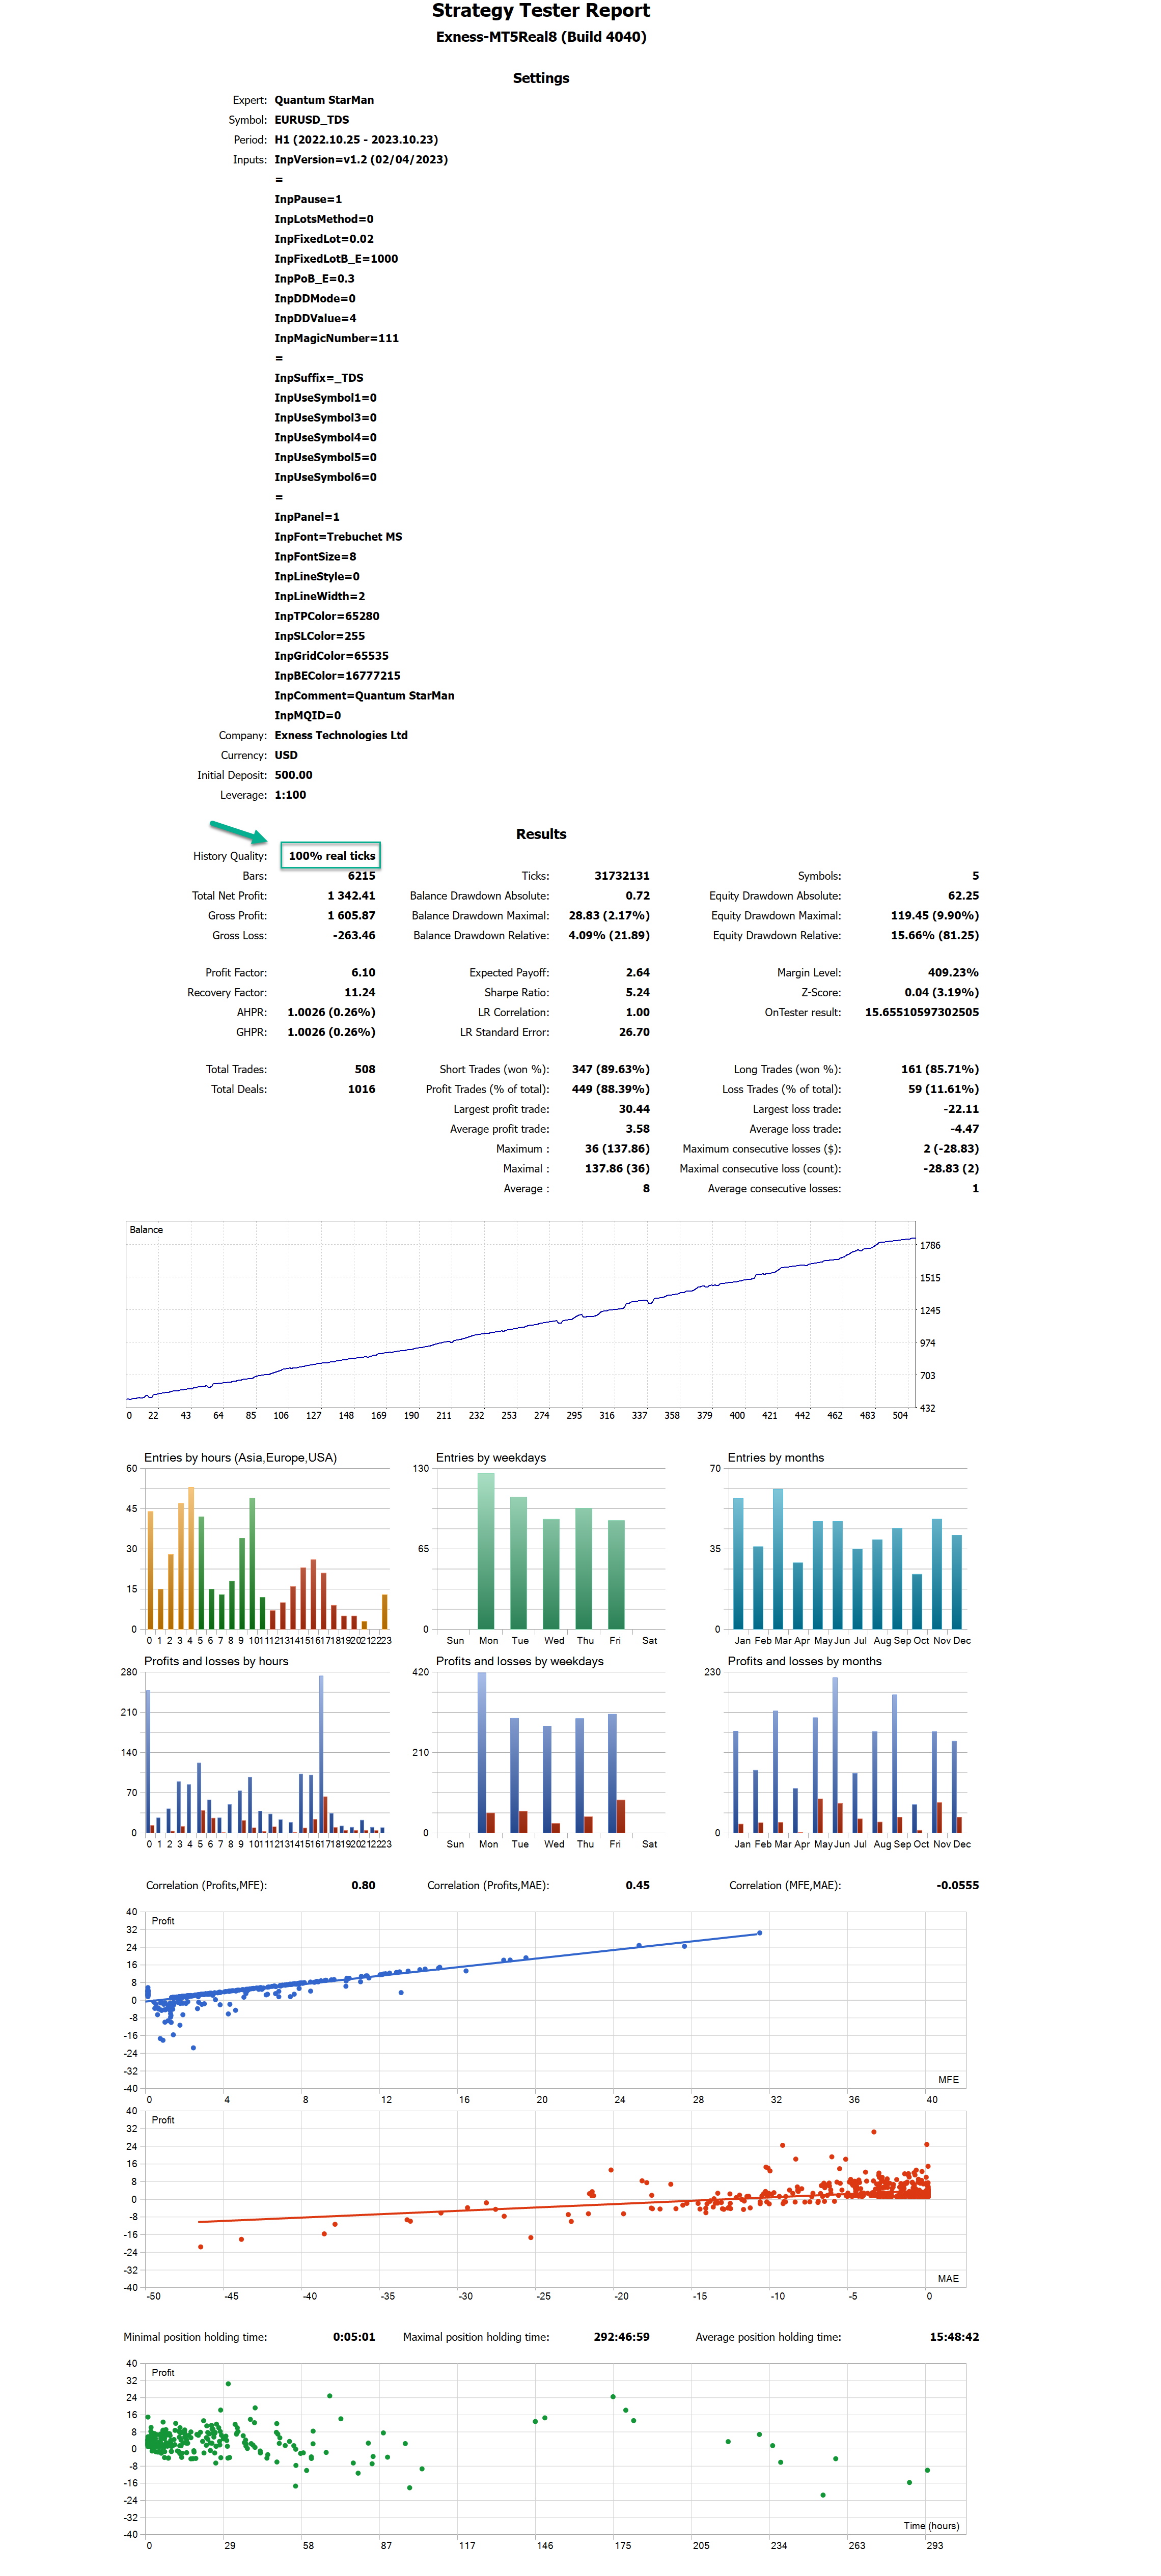The height and width of the screenshot is (2576, 1161).
Task: Click the Profit Factor value 6.10
Action: point(363,973)
